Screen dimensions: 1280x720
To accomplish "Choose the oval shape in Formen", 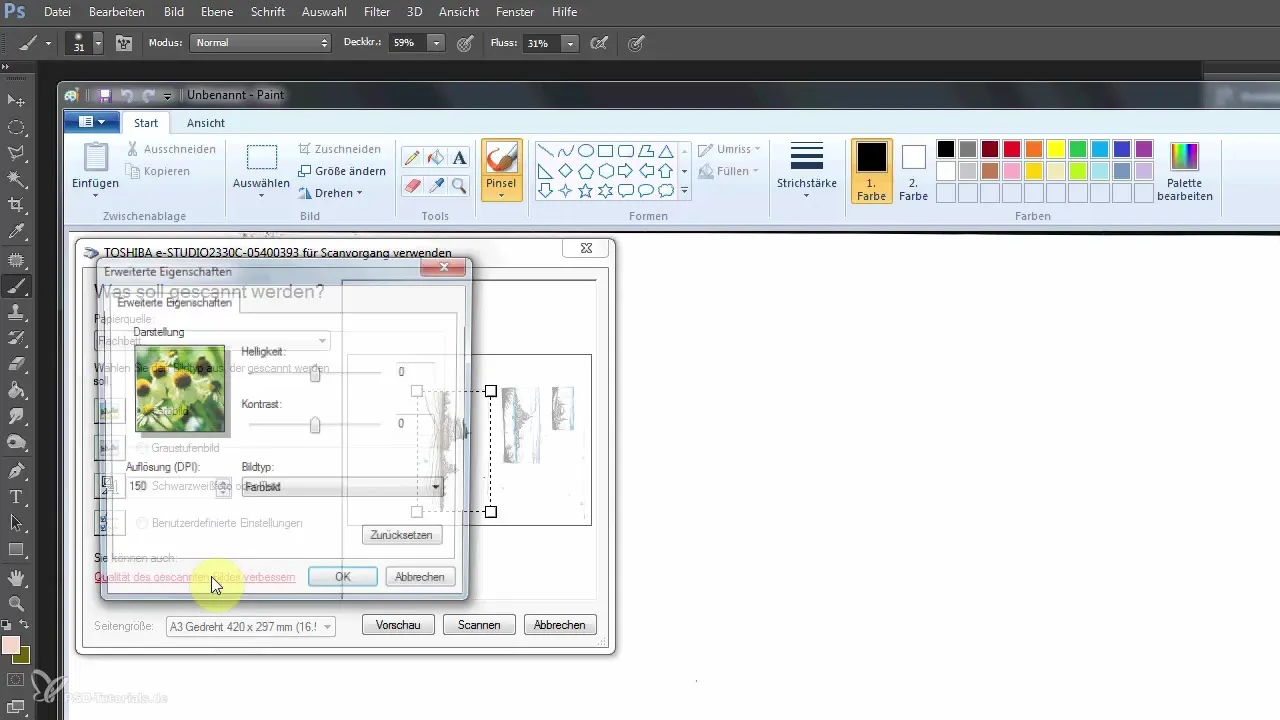I will (x=586, y=151).
